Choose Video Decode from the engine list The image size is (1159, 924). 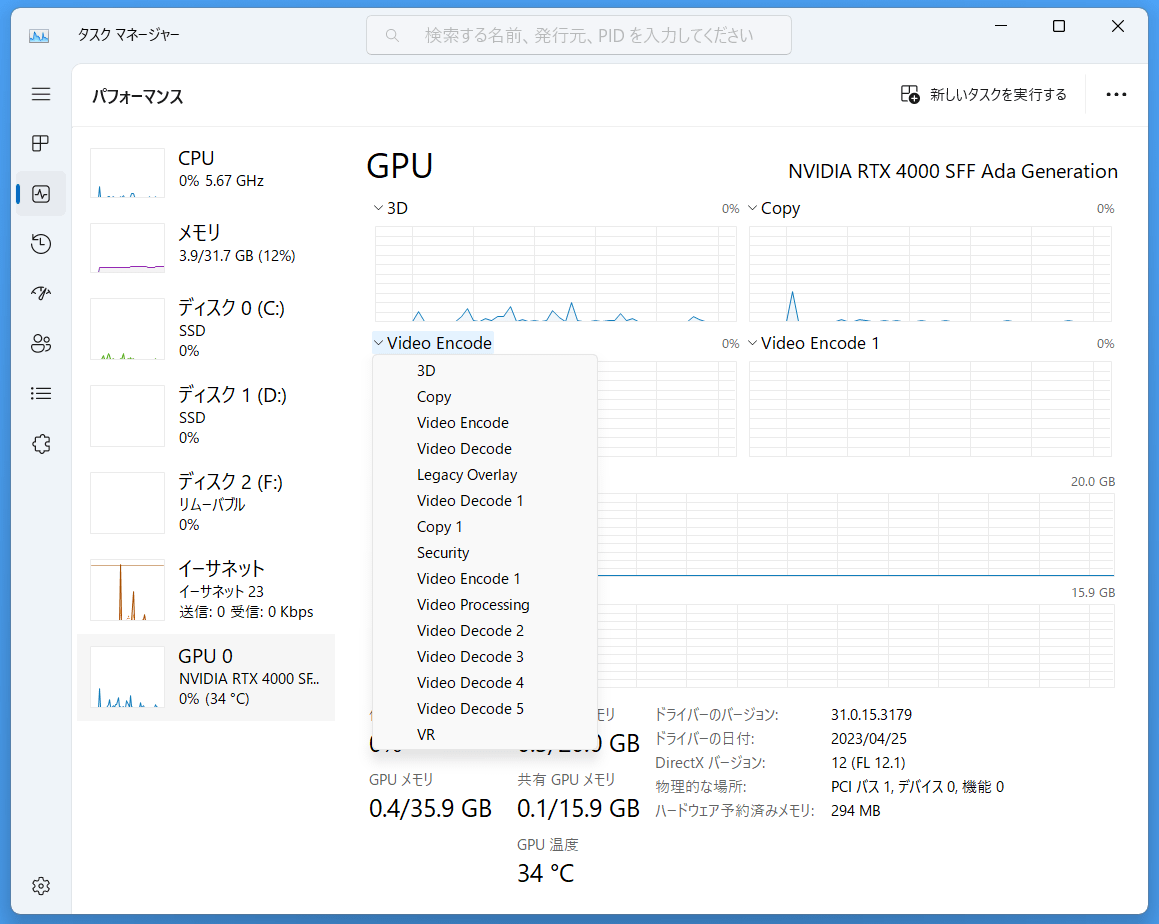tap(485, 449)
